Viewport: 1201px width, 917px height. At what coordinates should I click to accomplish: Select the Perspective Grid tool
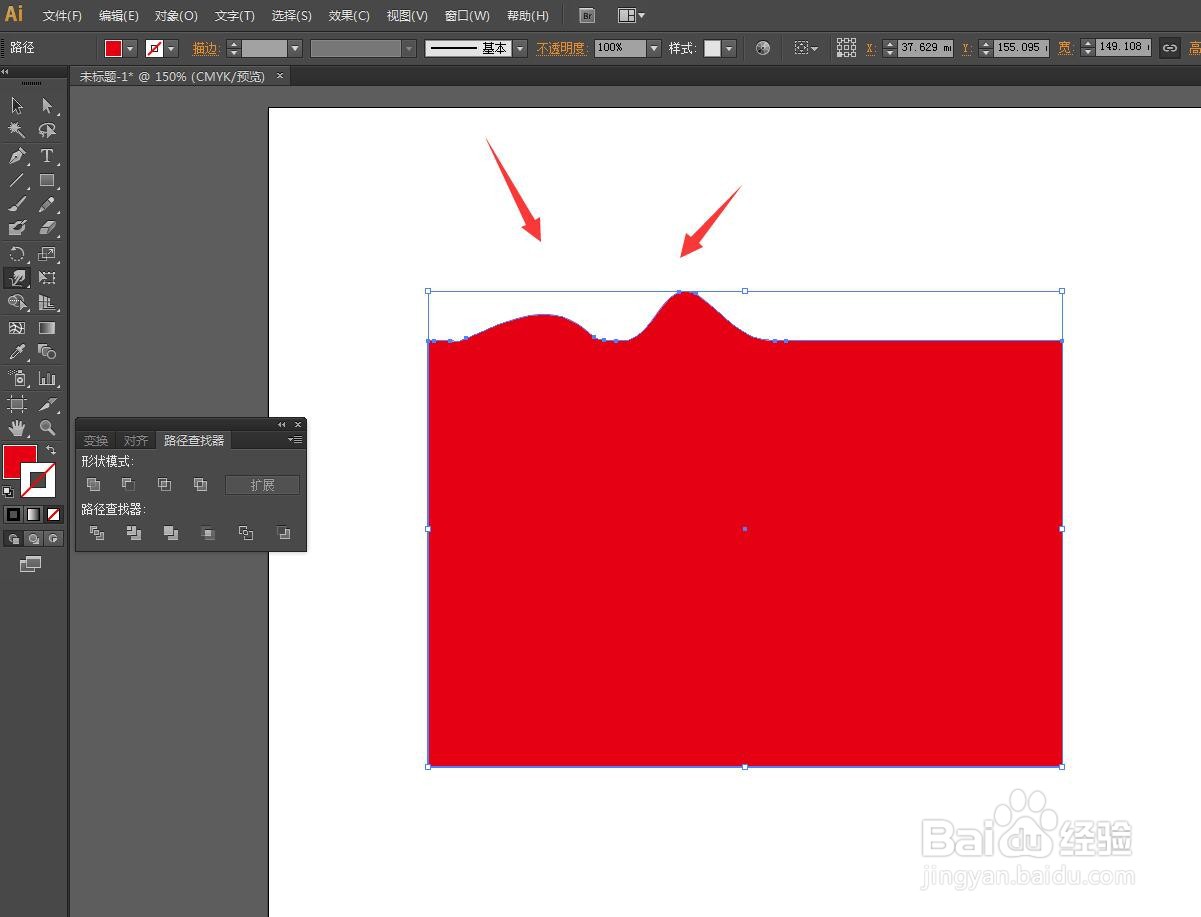pyautogui.click(x=47, y=302)
